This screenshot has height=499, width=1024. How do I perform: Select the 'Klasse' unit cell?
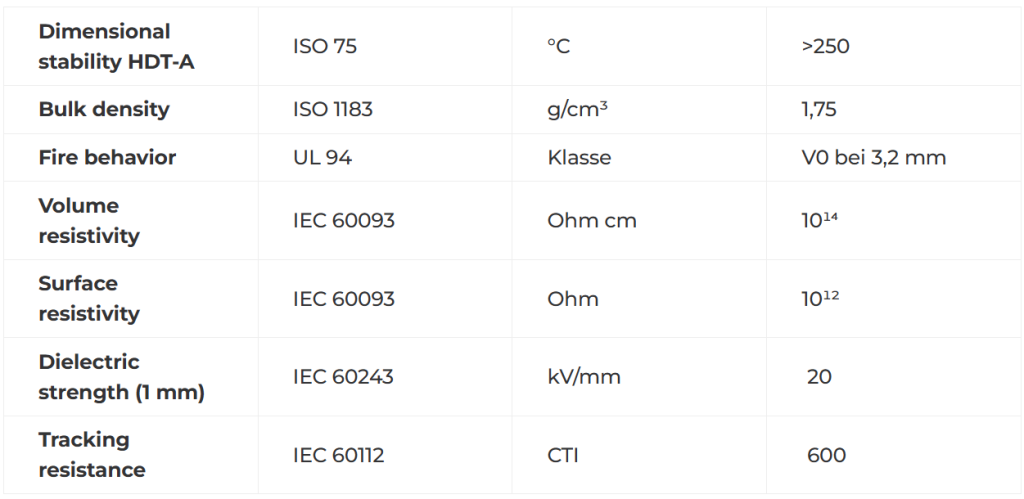579,157
